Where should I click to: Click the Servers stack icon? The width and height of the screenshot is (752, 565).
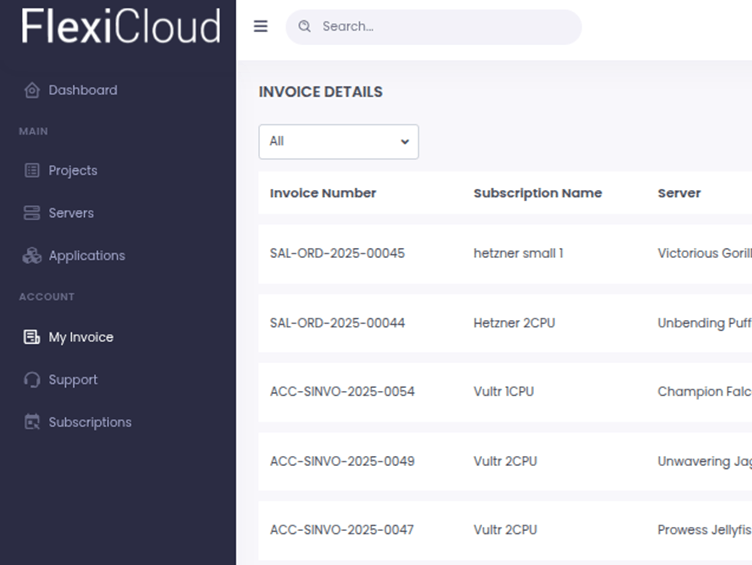point(31,213)
